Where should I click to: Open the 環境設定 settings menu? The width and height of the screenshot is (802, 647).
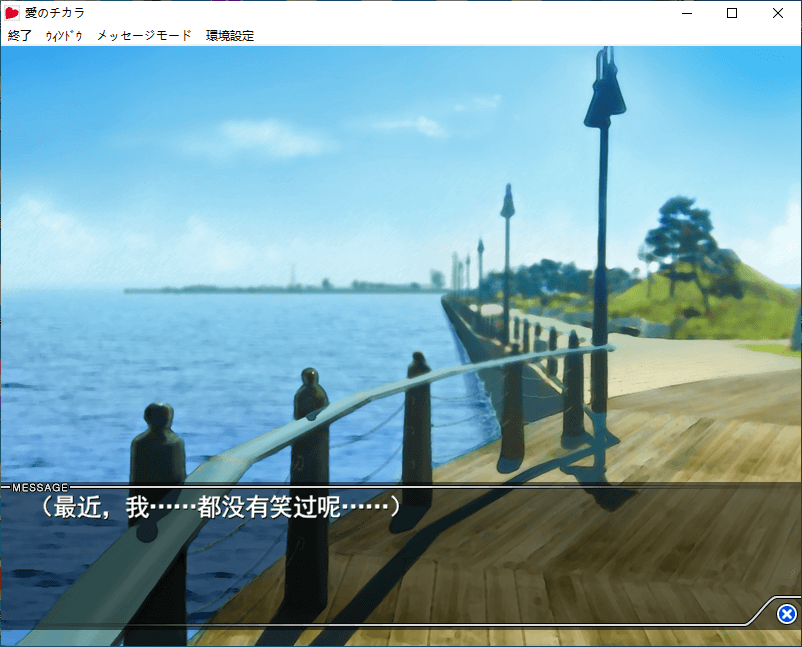pyautogui.click(x=230, y=35)
